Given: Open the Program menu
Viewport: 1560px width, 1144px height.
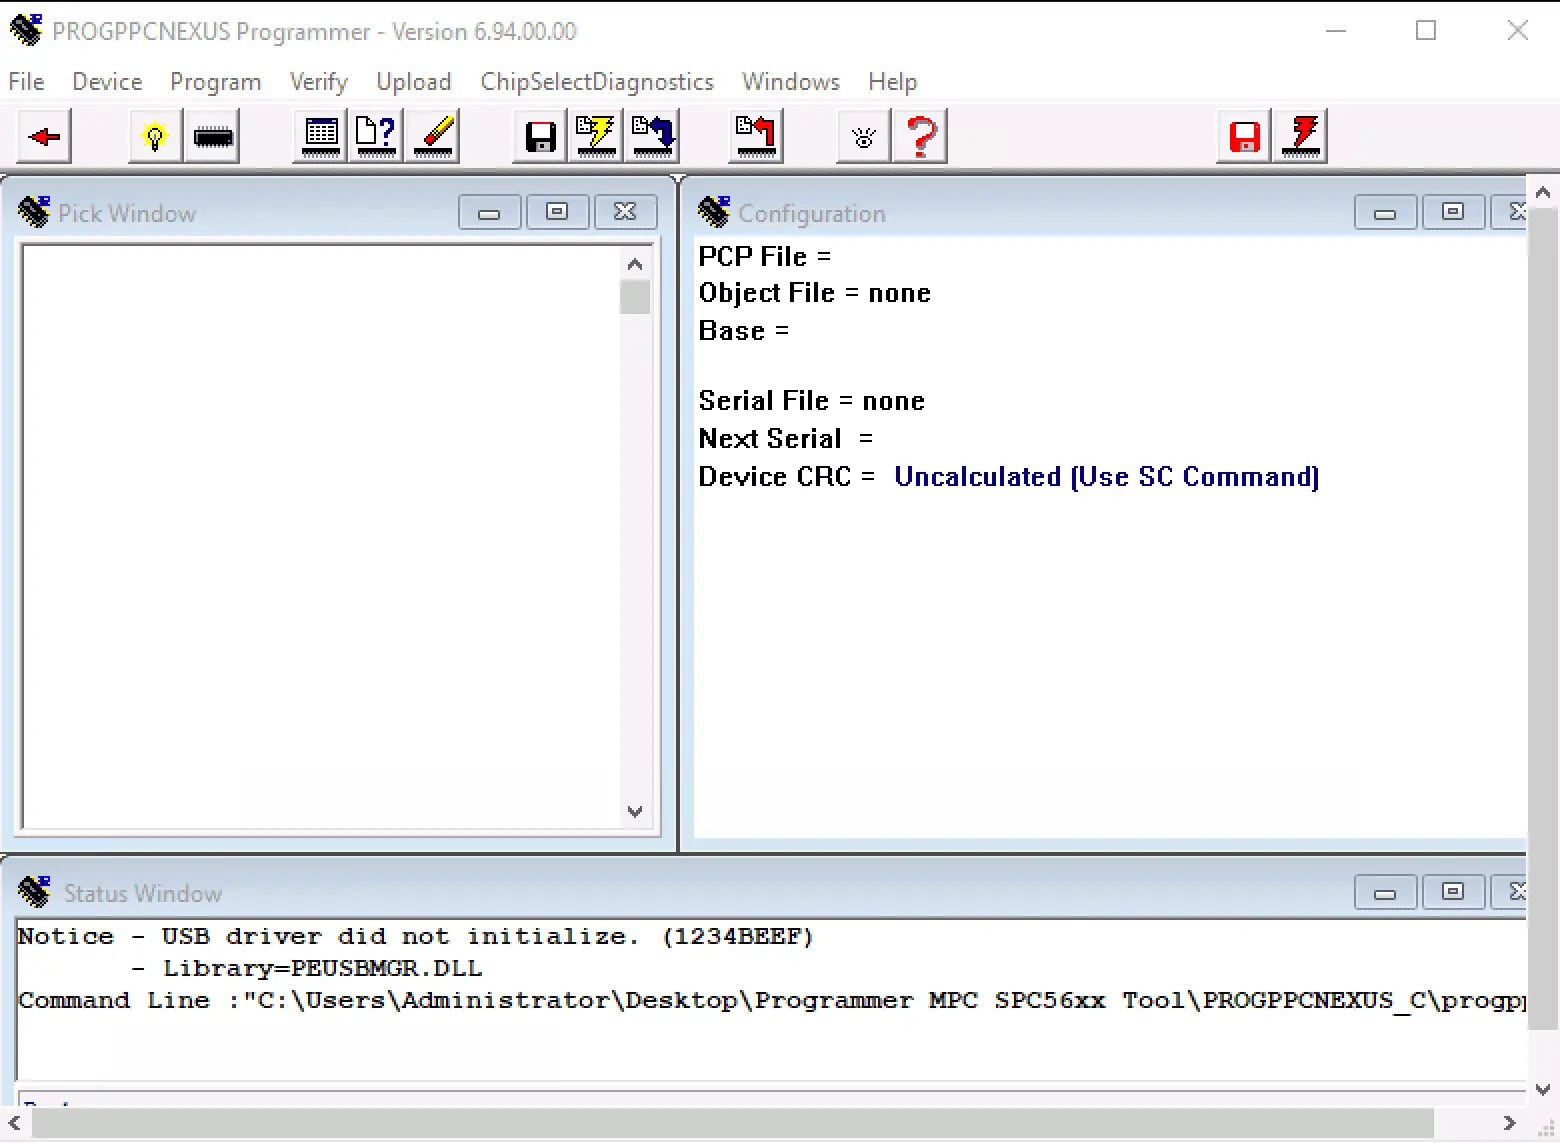Looking at the screenshot, I should (x=215, y=82).
